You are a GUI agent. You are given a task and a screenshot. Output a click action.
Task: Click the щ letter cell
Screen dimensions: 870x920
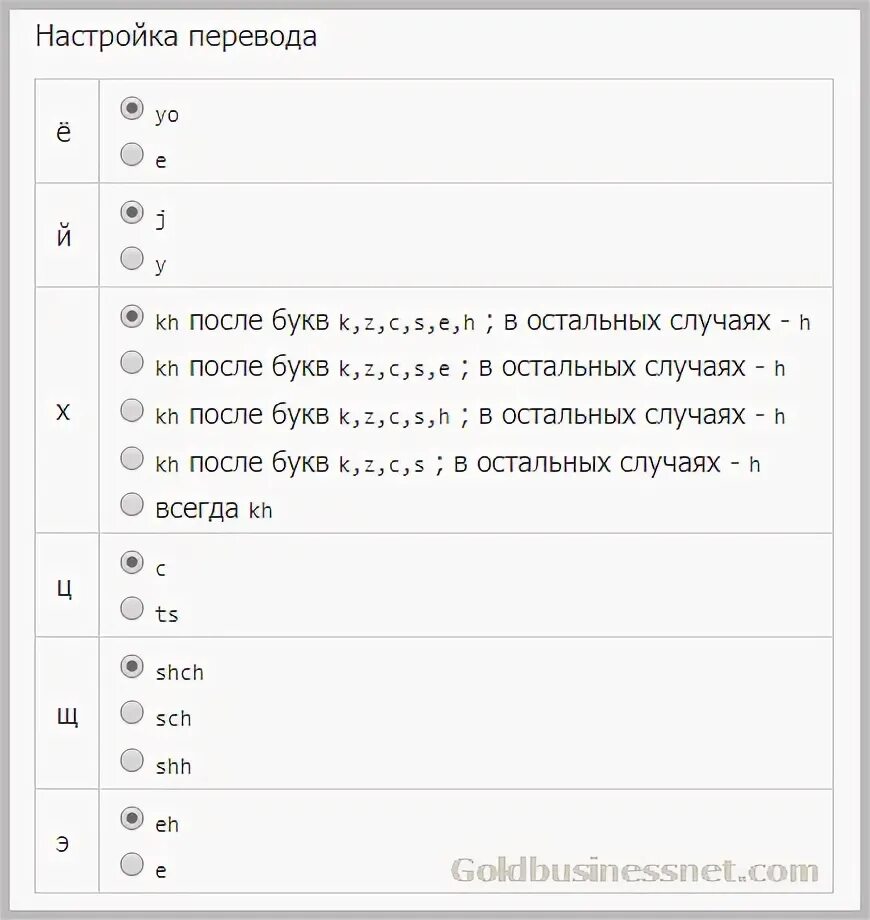(67, 714)
